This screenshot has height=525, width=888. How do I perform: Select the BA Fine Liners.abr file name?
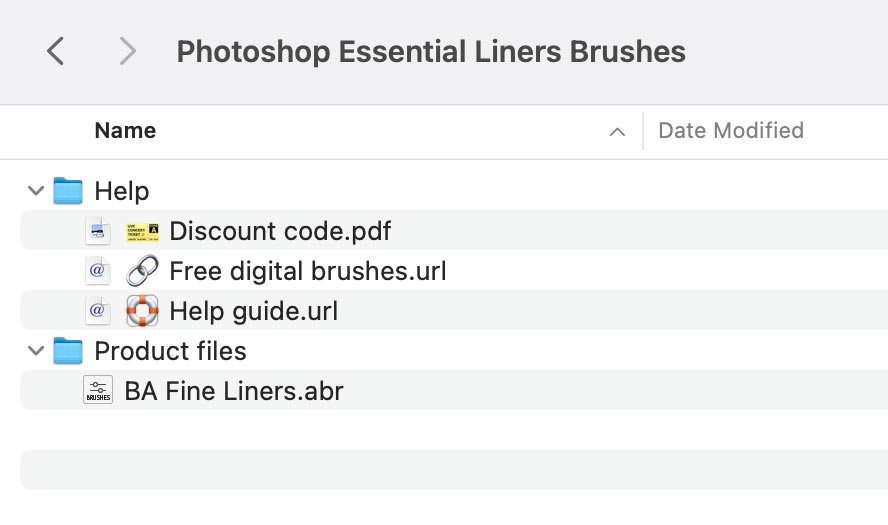point(234,391)
